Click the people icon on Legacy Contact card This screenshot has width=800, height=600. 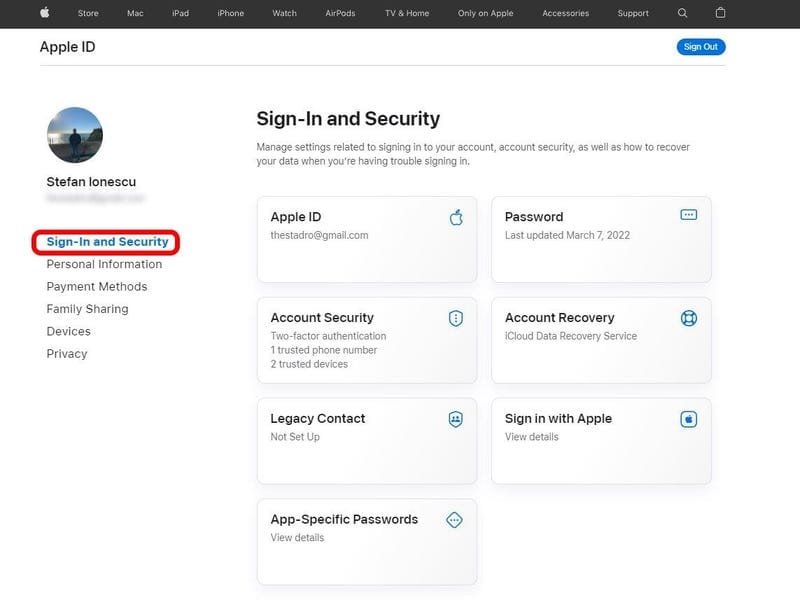[456, 419]
